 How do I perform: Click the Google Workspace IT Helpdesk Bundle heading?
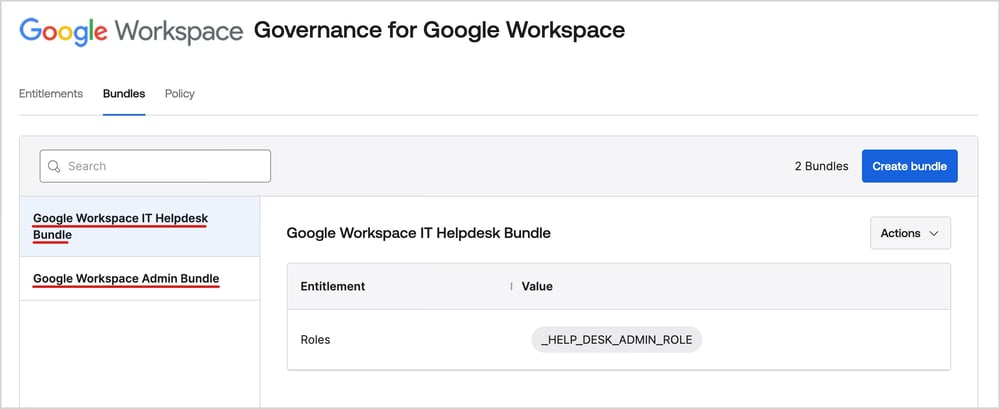418,233
